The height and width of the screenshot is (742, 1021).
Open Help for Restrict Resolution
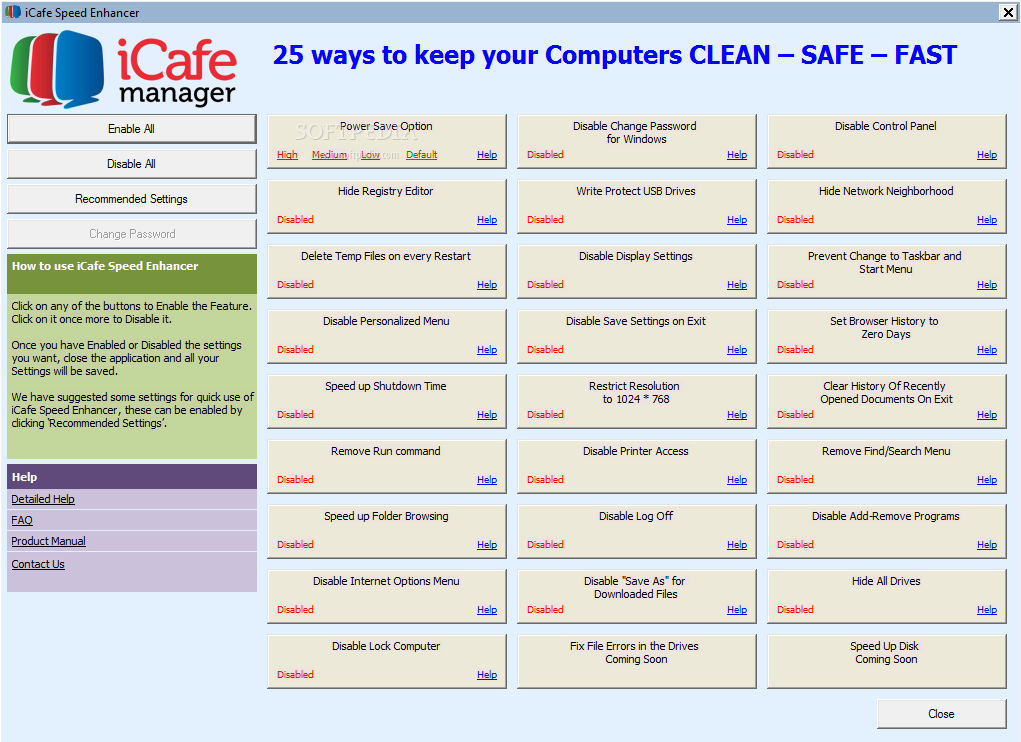737,415
